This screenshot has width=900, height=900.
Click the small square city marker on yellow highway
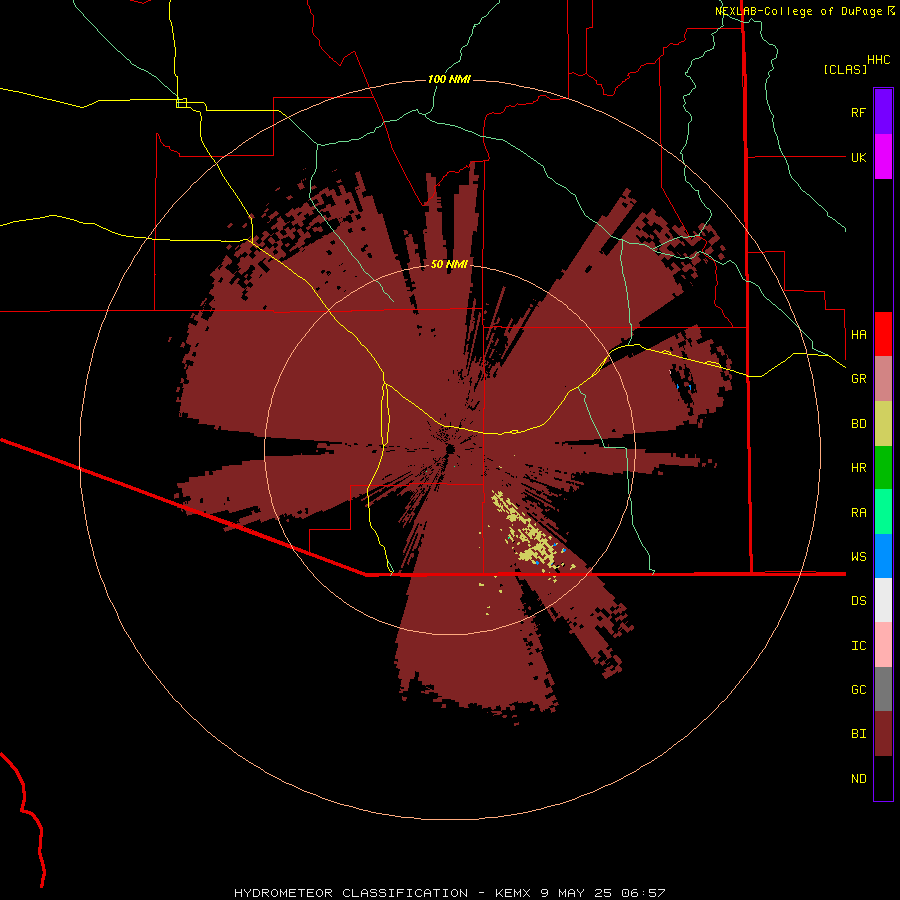tap(181, 103)
